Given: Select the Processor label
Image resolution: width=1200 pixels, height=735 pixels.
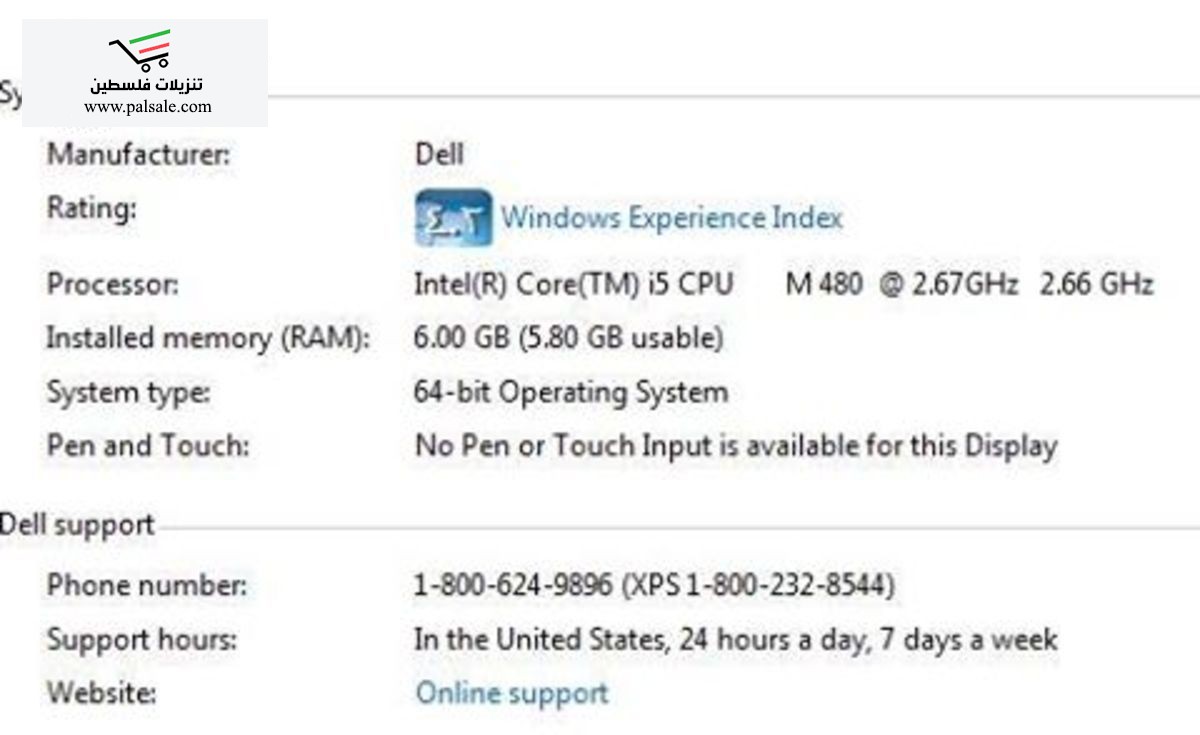Looking at the screenshot, I should click(113, 284).
